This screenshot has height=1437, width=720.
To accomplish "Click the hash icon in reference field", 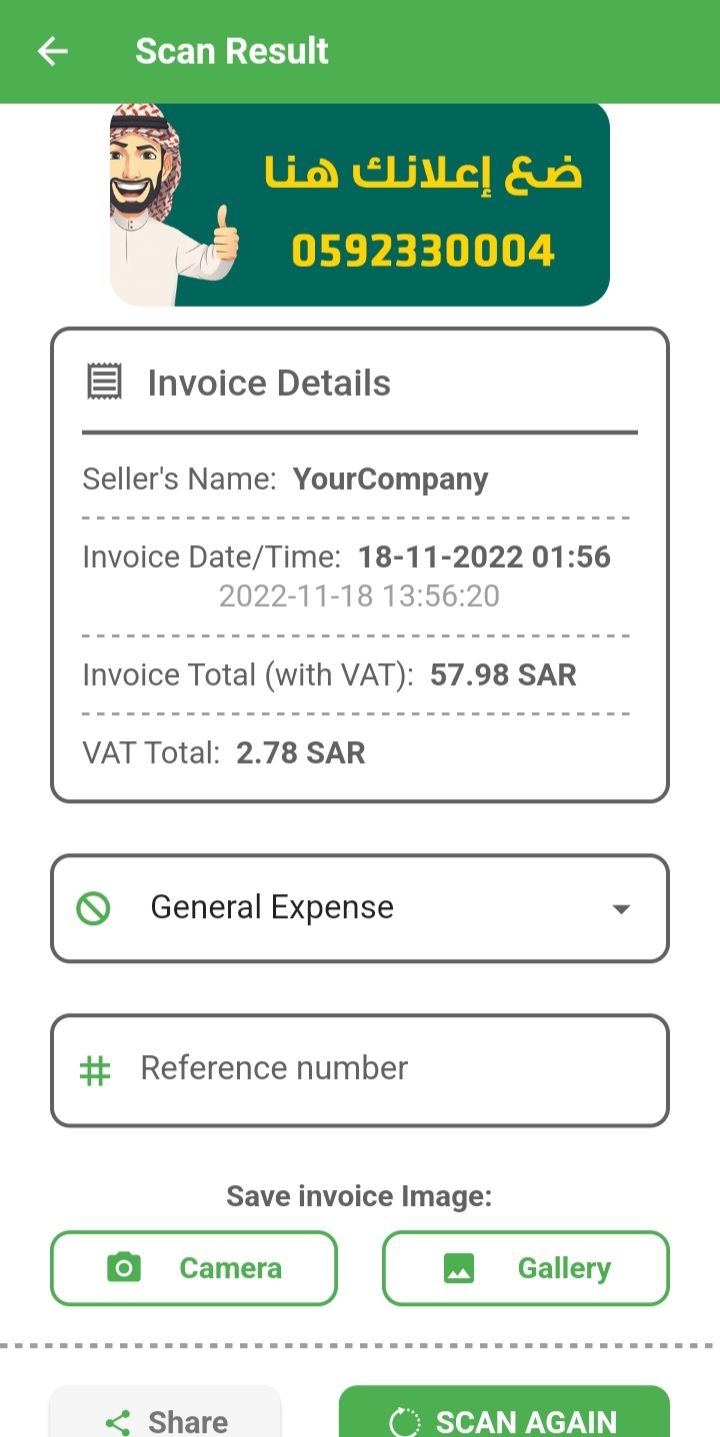I will click(95, 1070).
